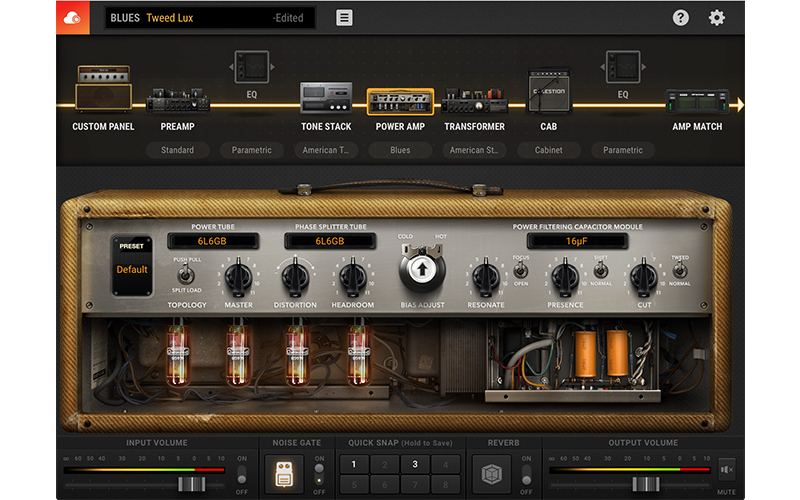Select the Preamp module icon
The height and width of the screenshot is (500, 800).
click(x=178, y=100)
